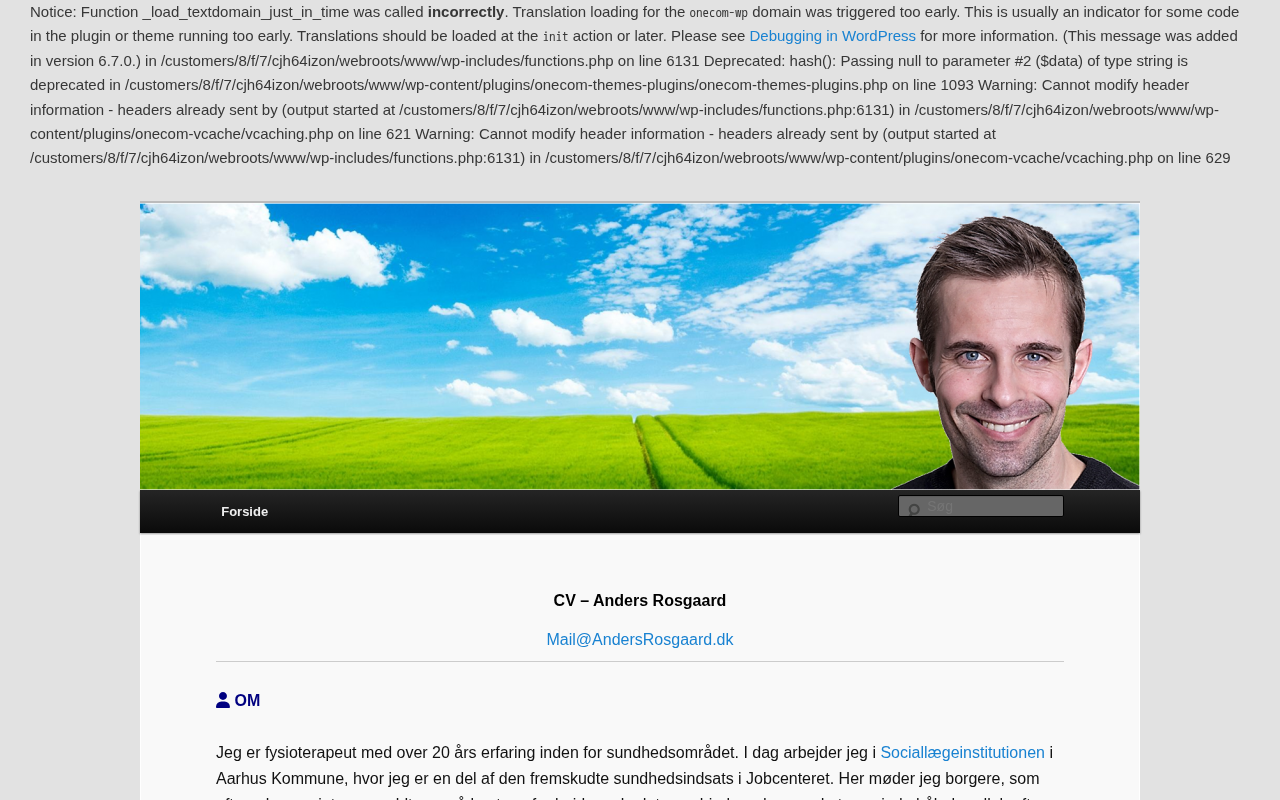Click the word 'incorrectly' in the notice

tap(466, 12)
